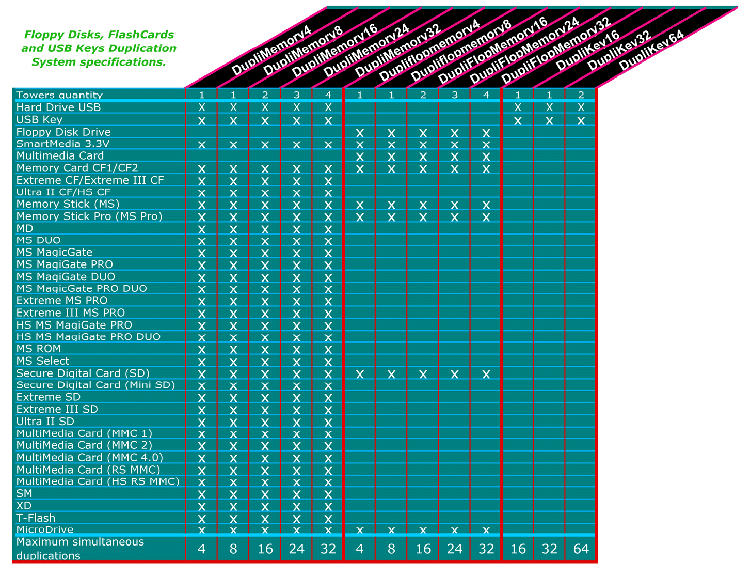Click the 'Extreme III SD' row label
Screen dimensions: 750x575
pos(57,409)
